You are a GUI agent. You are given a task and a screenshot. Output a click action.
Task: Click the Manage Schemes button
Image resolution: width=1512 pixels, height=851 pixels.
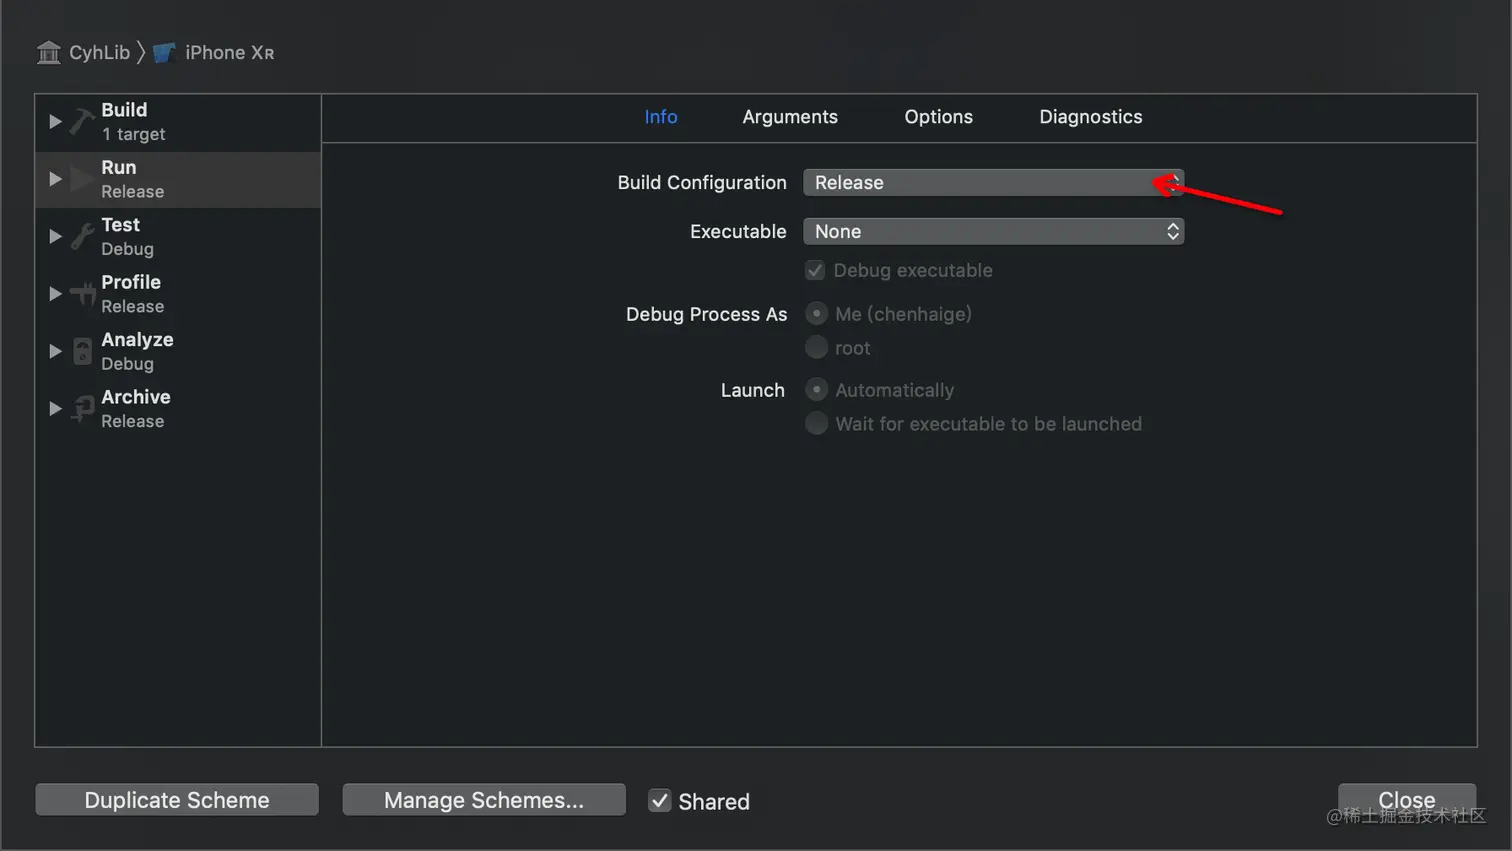pos(484,800)
